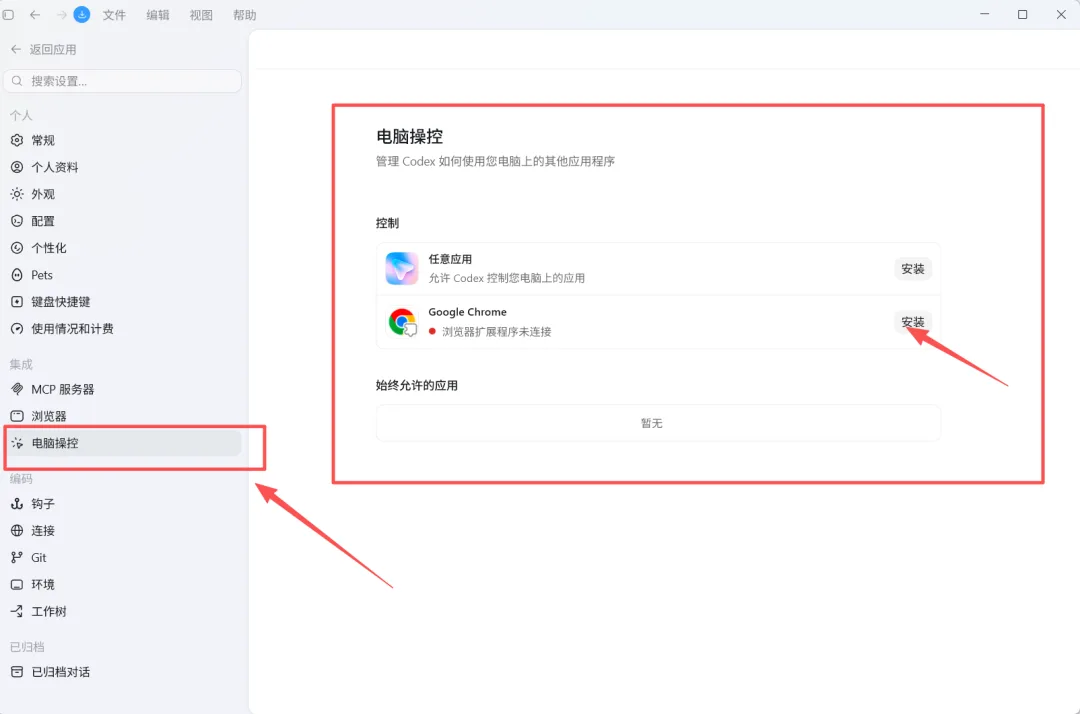Click 安装 for 任意应用
1080x714 pixels.
click(913, 269)
